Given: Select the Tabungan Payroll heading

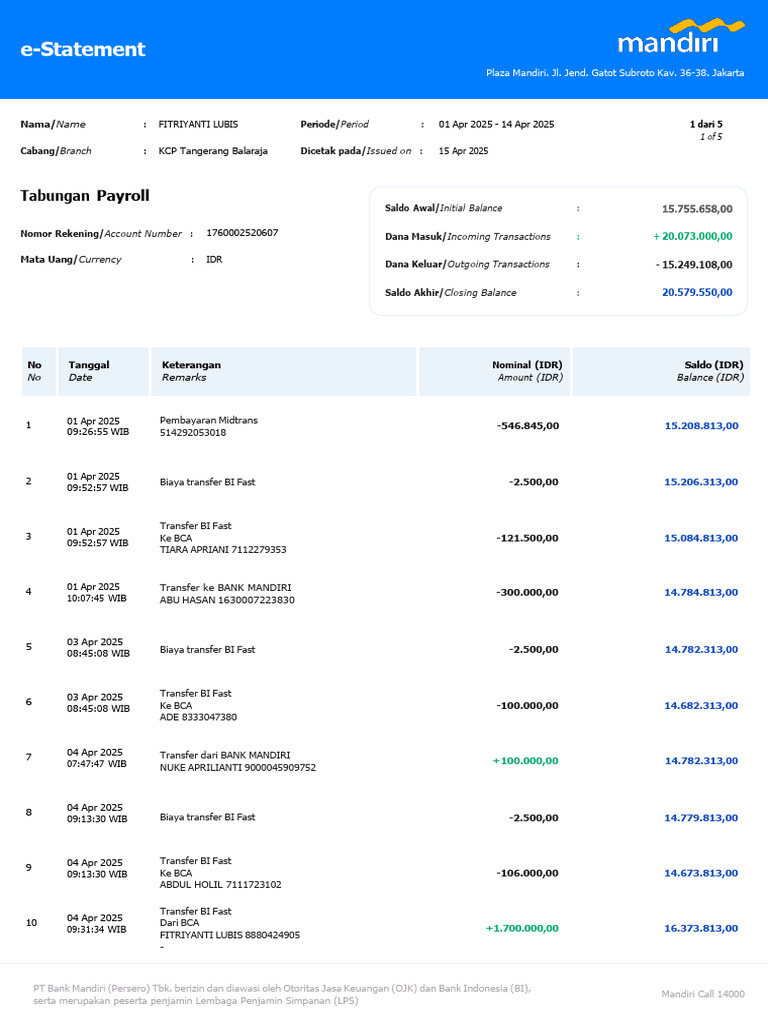Looking at the screenshot, I should click(x=85, y=196).
